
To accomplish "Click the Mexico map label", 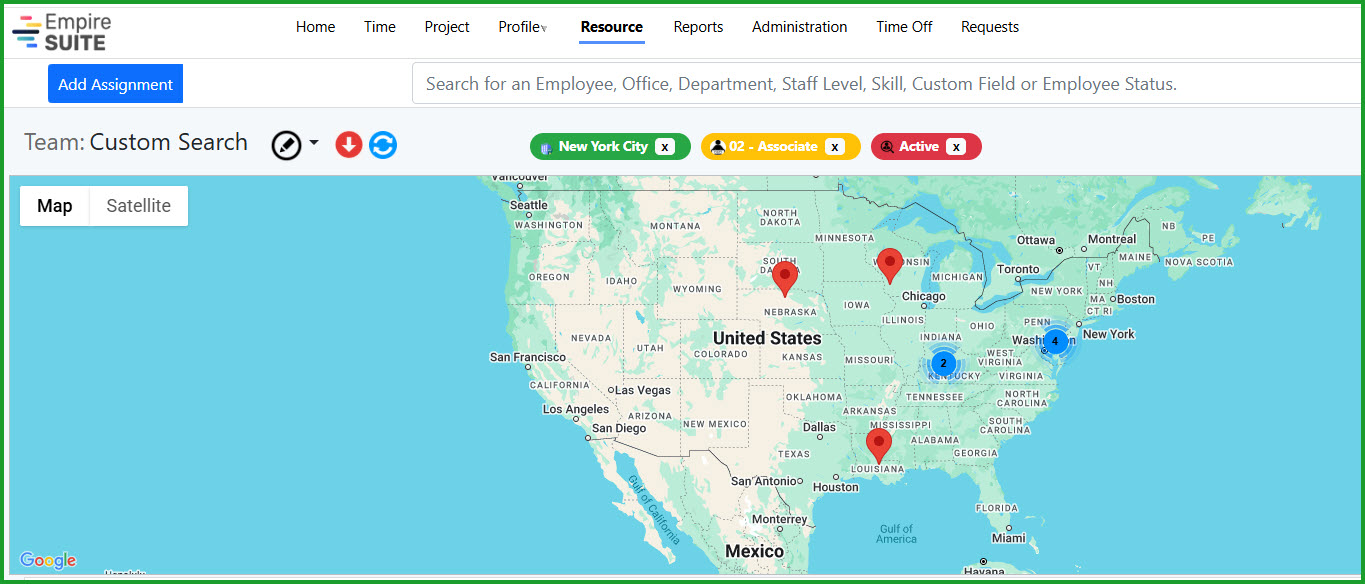I will [754, 551].
